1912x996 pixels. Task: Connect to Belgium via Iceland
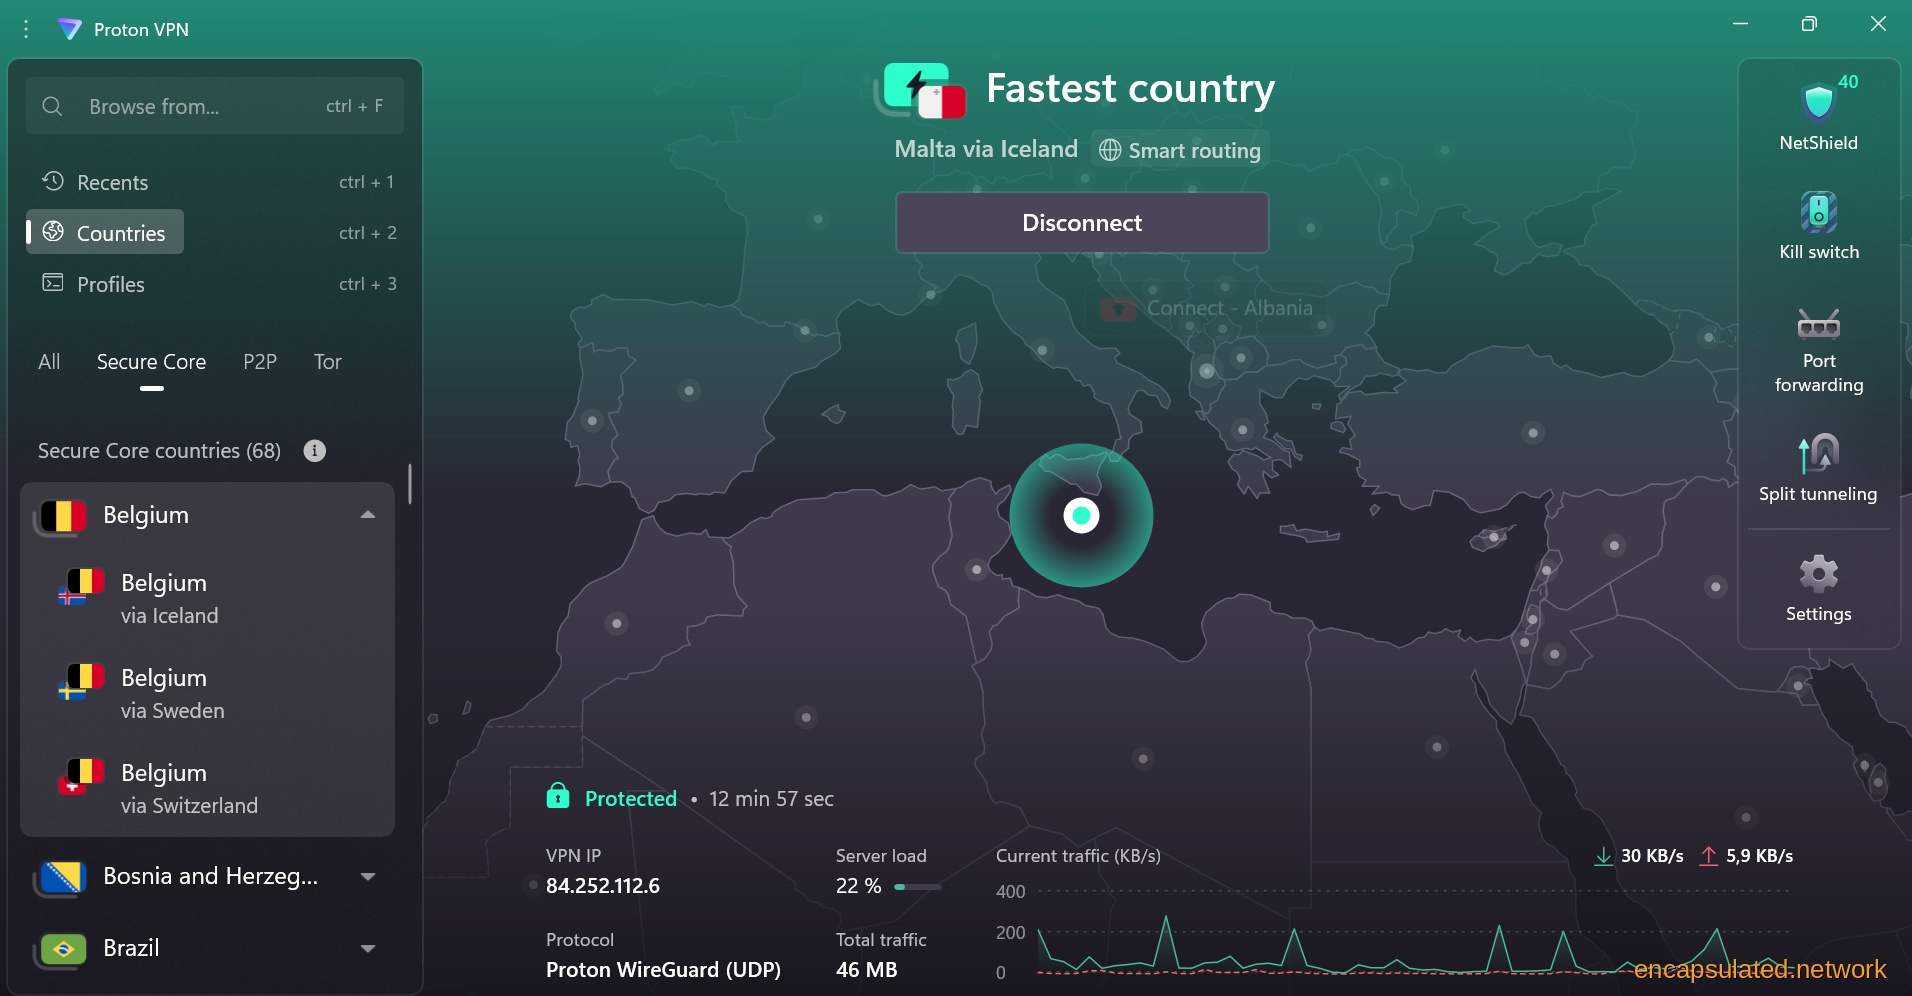point(208,598)
